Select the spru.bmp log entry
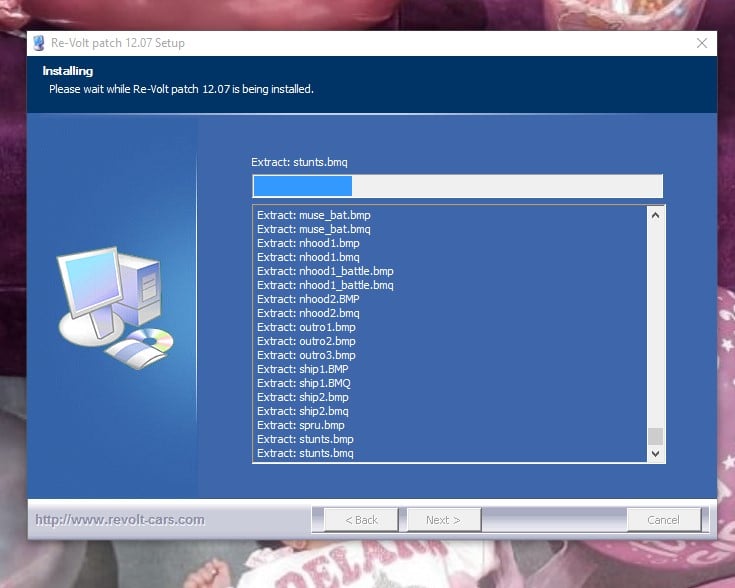 coord(301,425)
